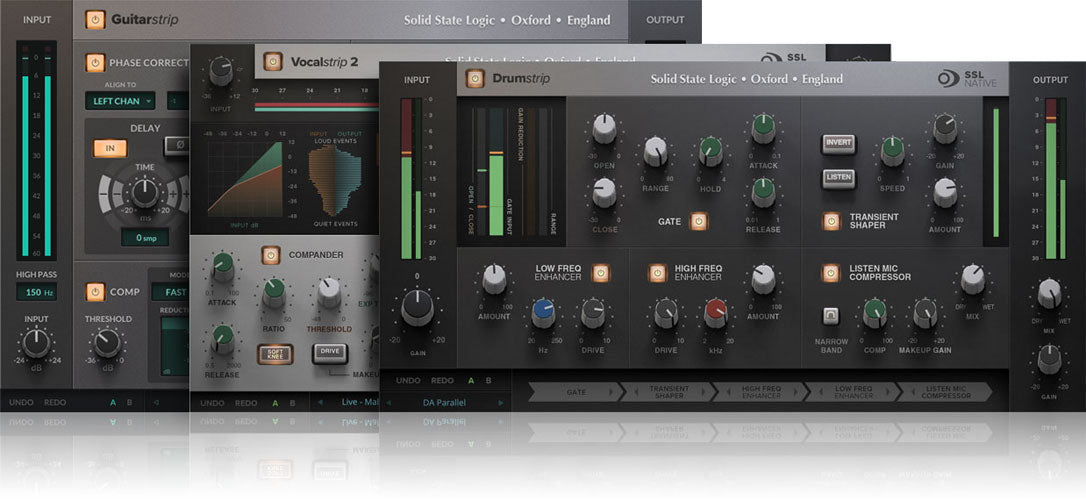Click right arrow on Low Freq Enhancer order block
Viewport: 1086px width, 500px height.
click(x=889, y=392)
